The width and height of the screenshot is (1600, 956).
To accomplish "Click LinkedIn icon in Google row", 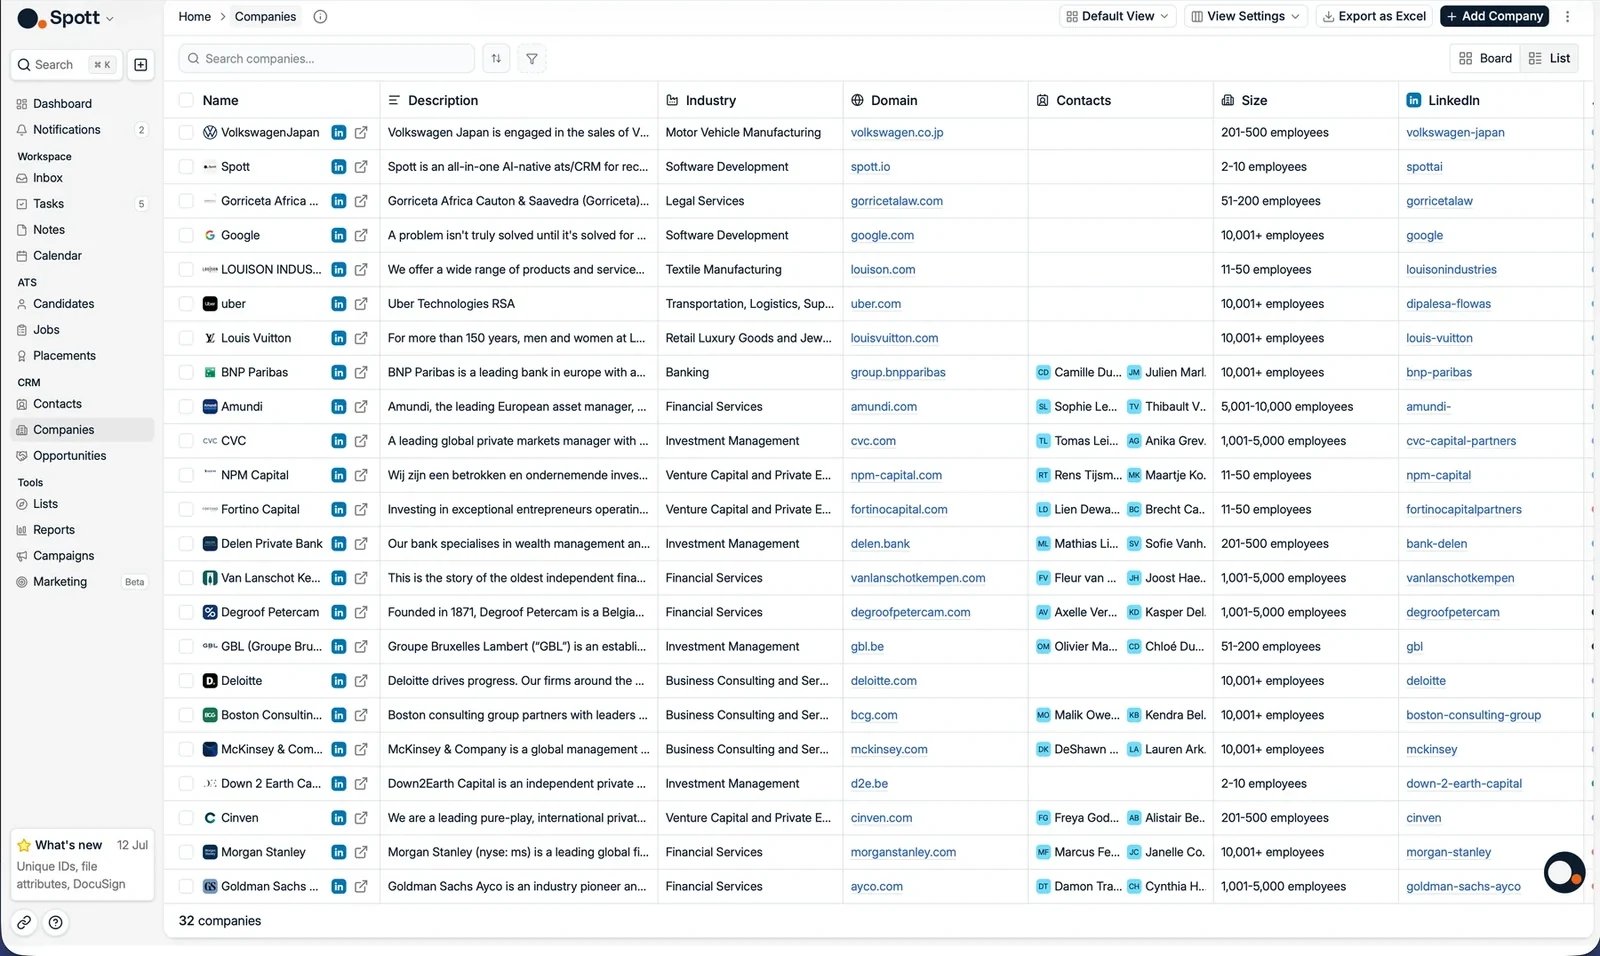I will [x=339, y=236].
